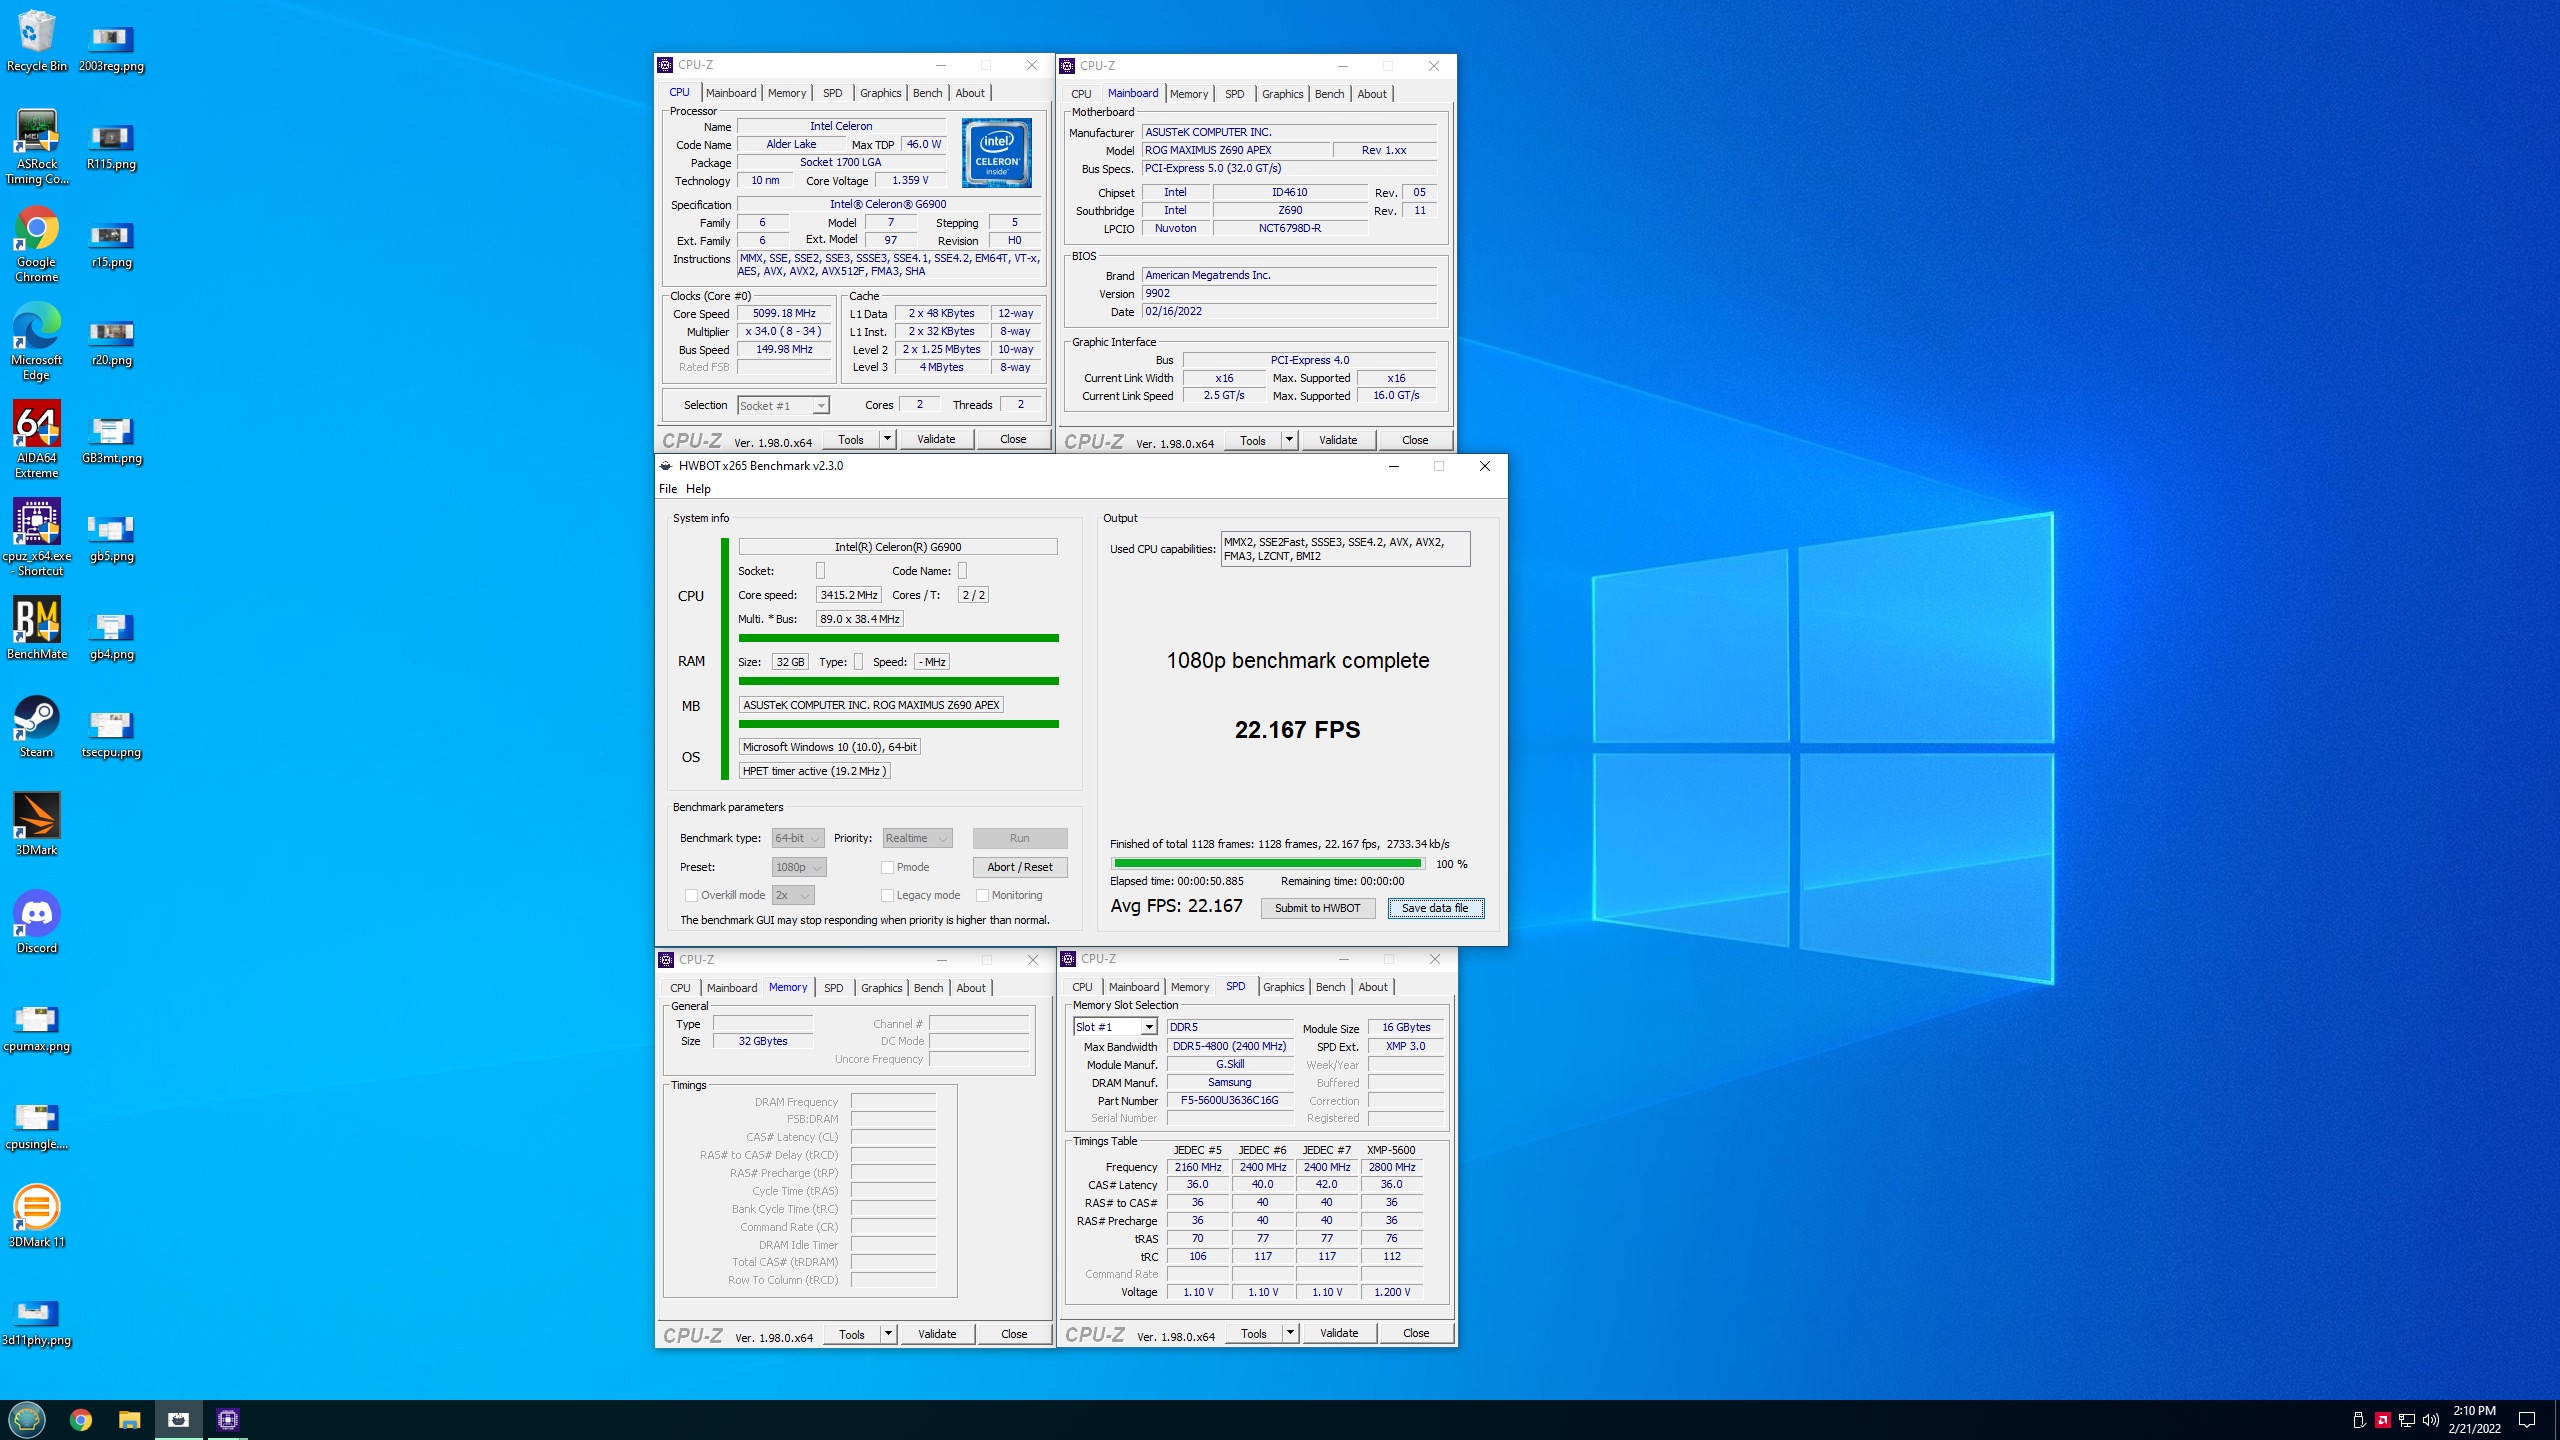Click Core Speed value 5099.18 MHz

pos(784,313)
